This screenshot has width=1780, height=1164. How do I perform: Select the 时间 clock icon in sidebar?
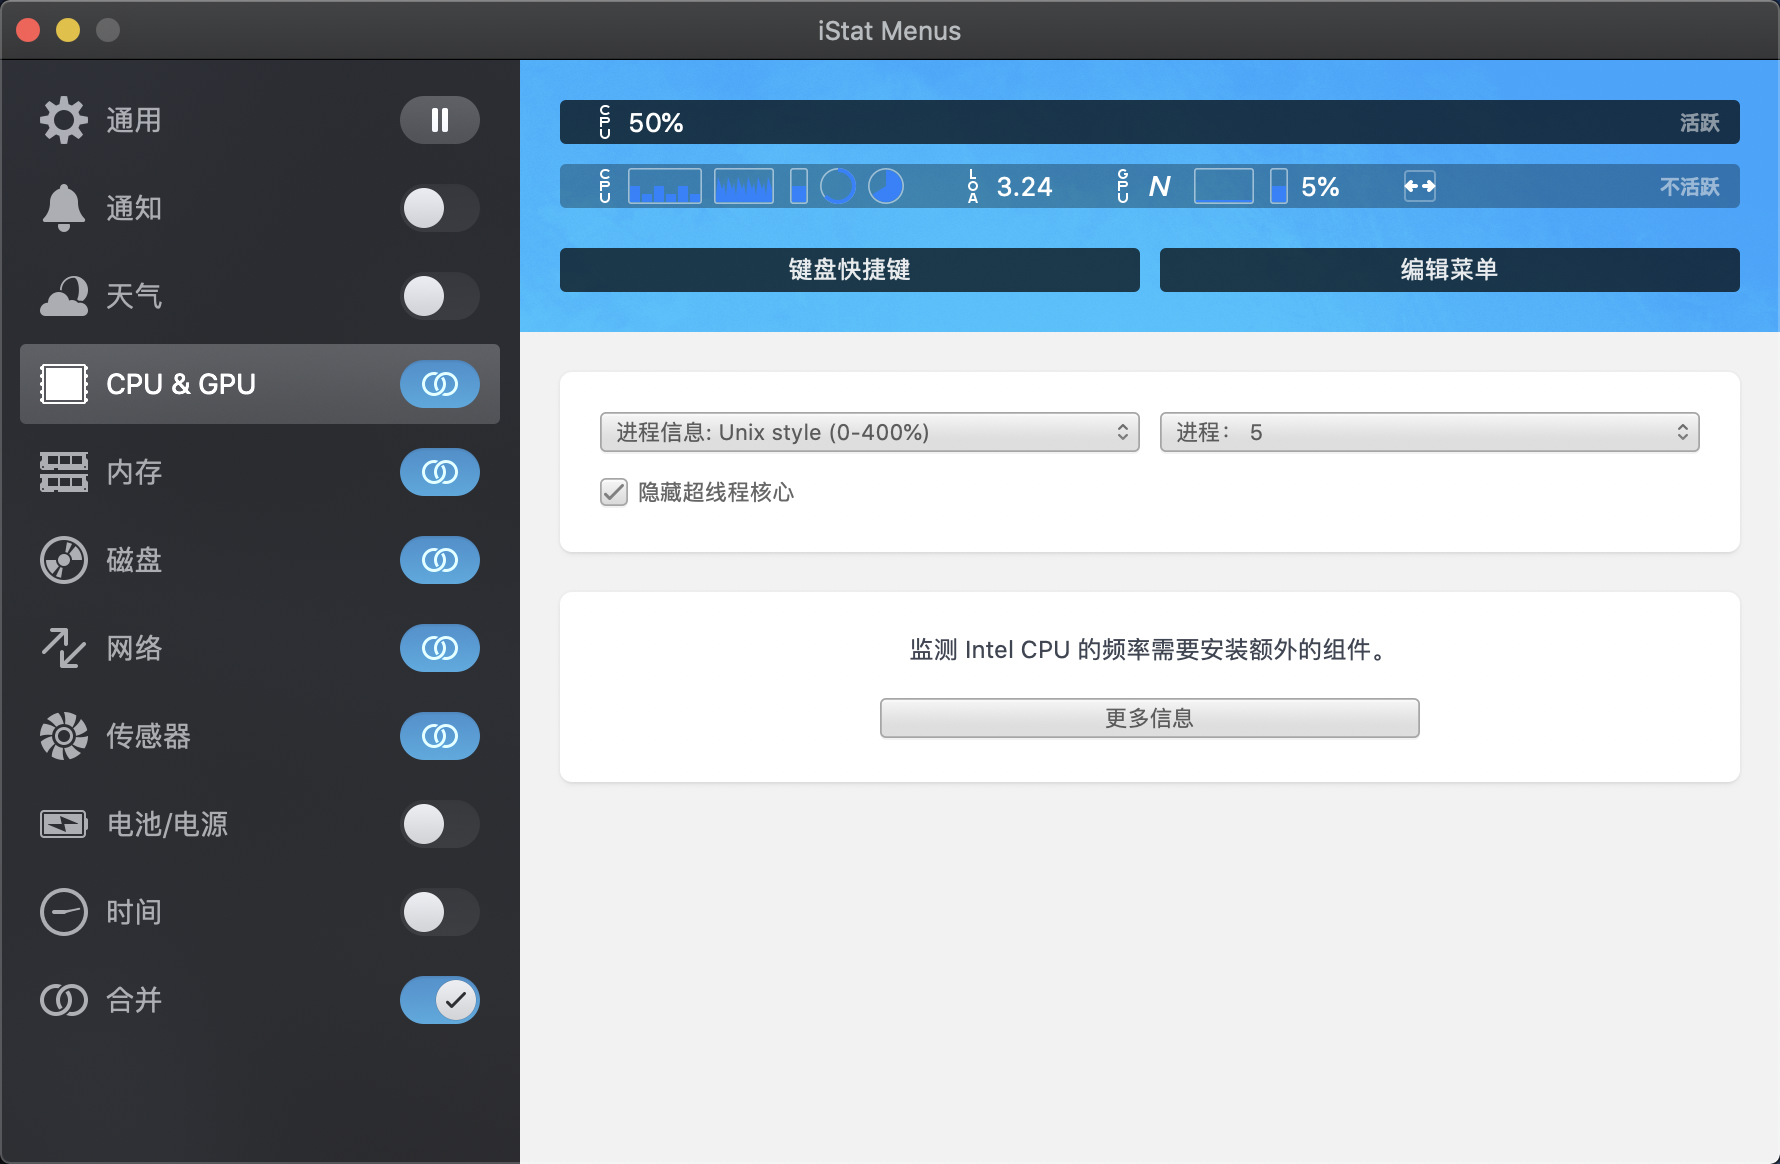coord(63,912)
